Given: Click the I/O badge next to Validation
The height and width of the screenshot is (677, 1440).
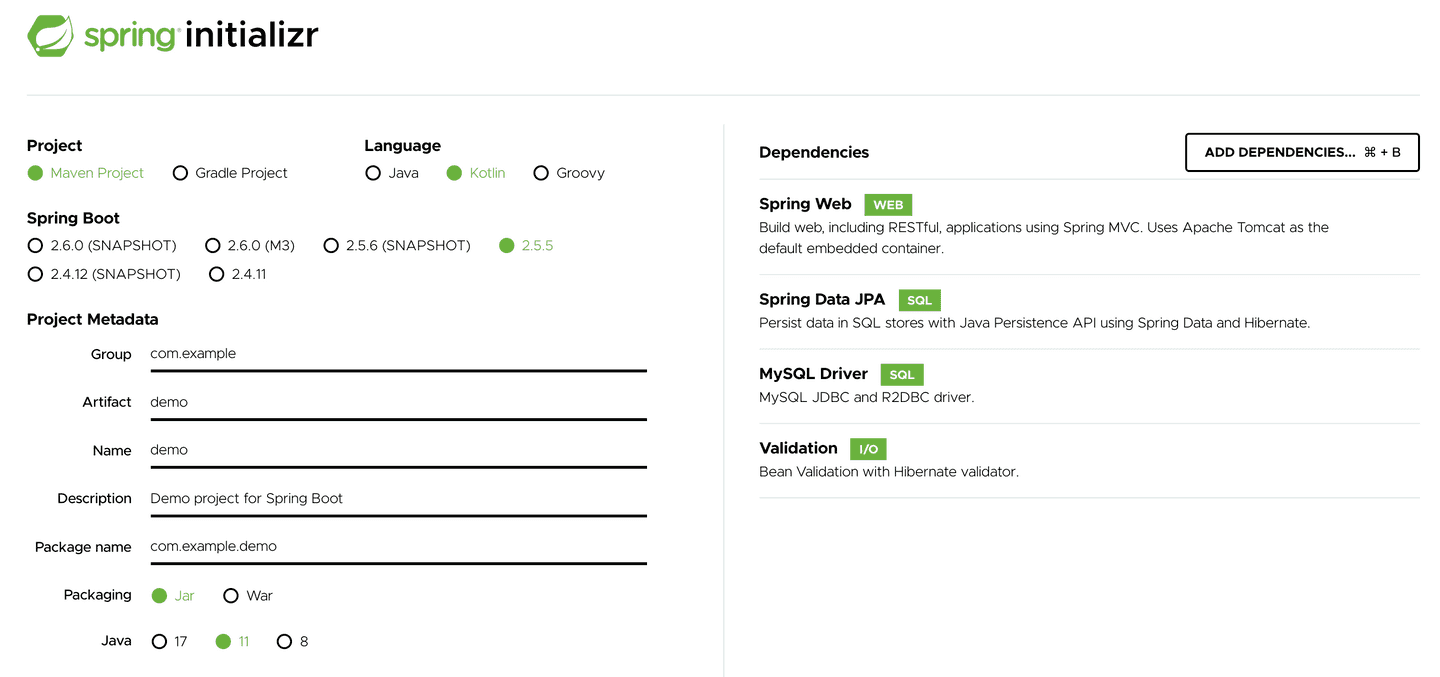Looking at the screenshot, I should pyautogui.click(x=867, y=449).
